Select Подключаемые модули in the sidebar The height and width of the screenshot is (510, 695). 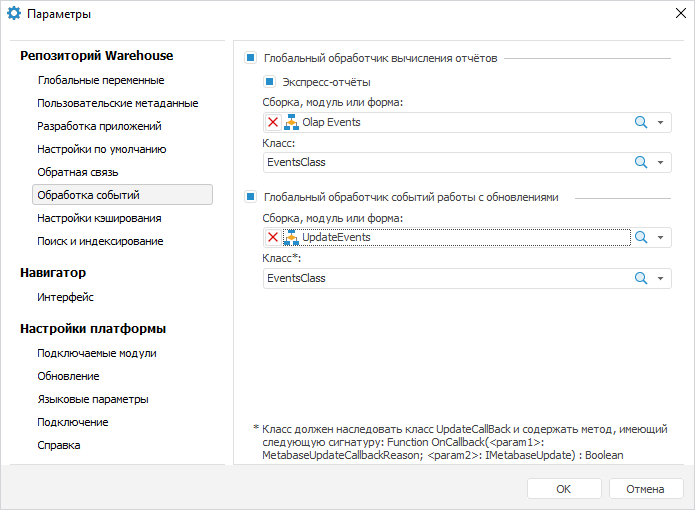click(97, 353)
